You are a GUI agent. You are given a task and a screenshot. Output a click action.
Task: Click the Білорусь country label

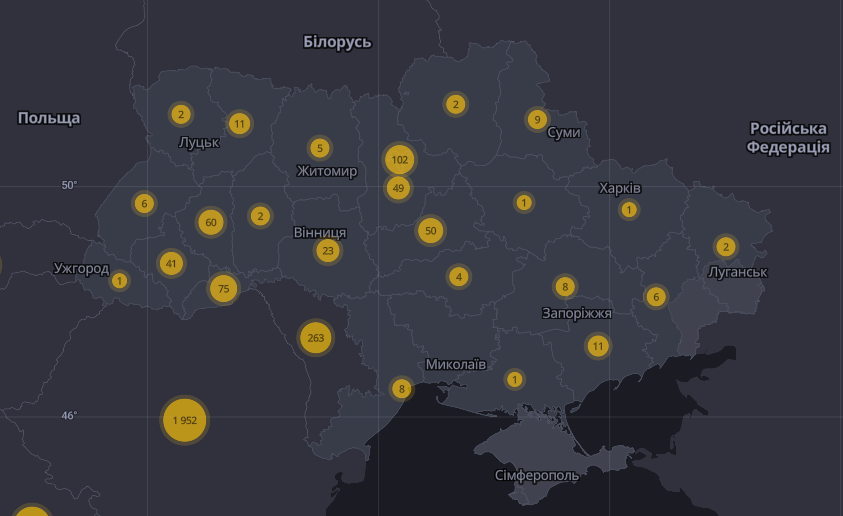coord(337,42)
